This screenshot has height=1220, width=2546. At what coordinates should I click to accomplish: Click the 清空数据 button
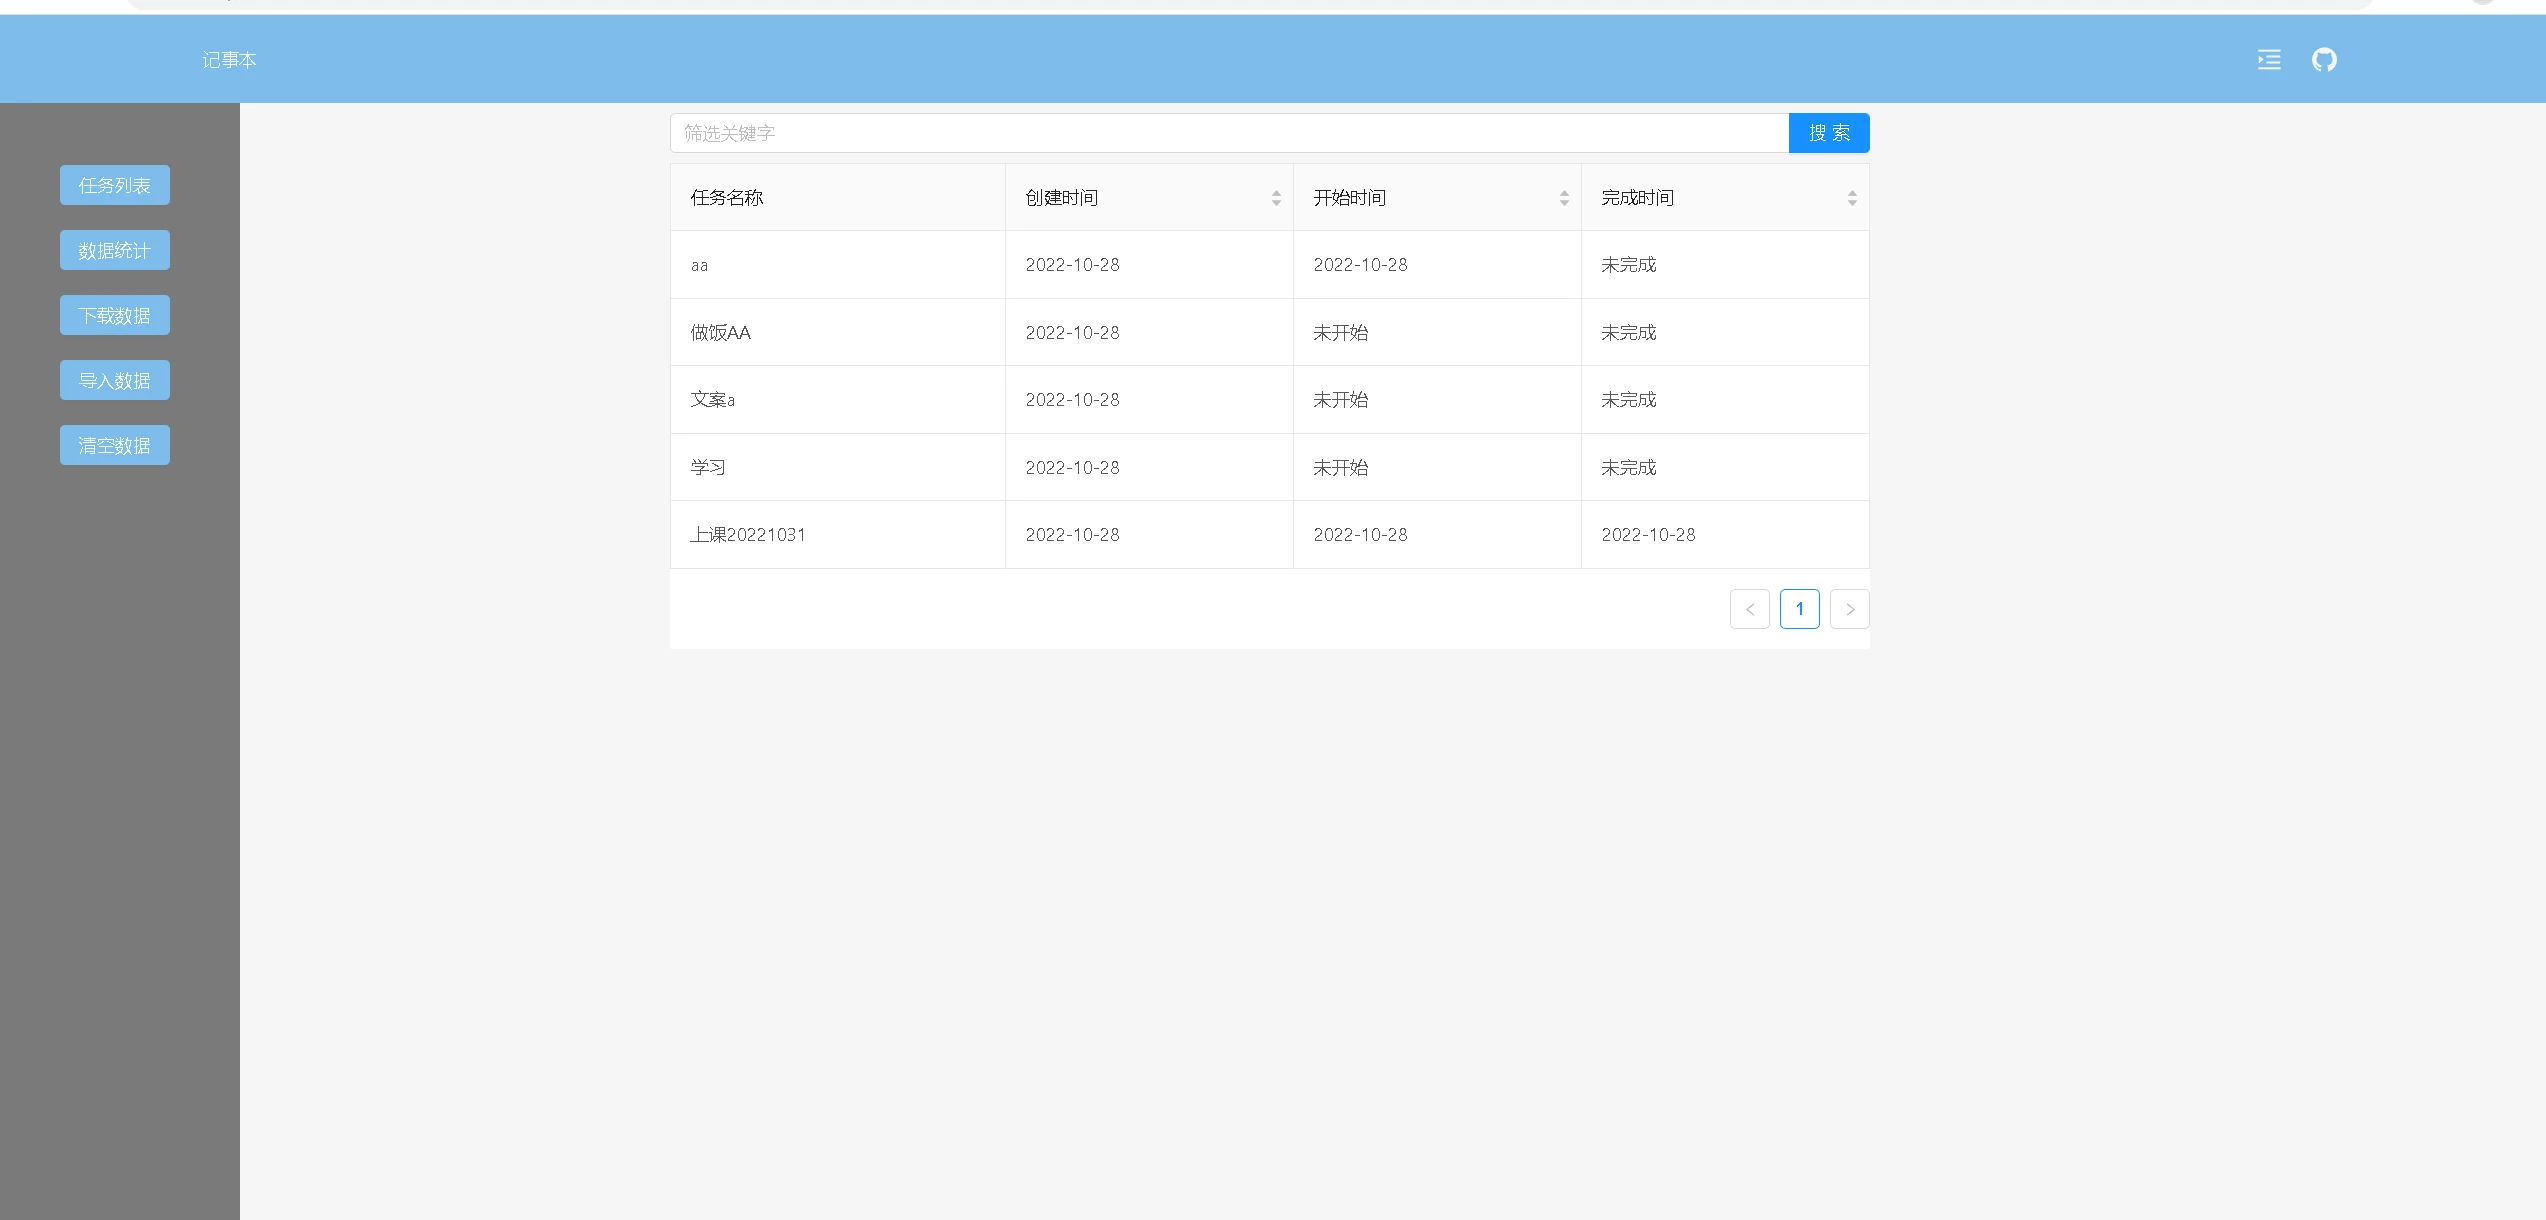click(x=114, y=444)
